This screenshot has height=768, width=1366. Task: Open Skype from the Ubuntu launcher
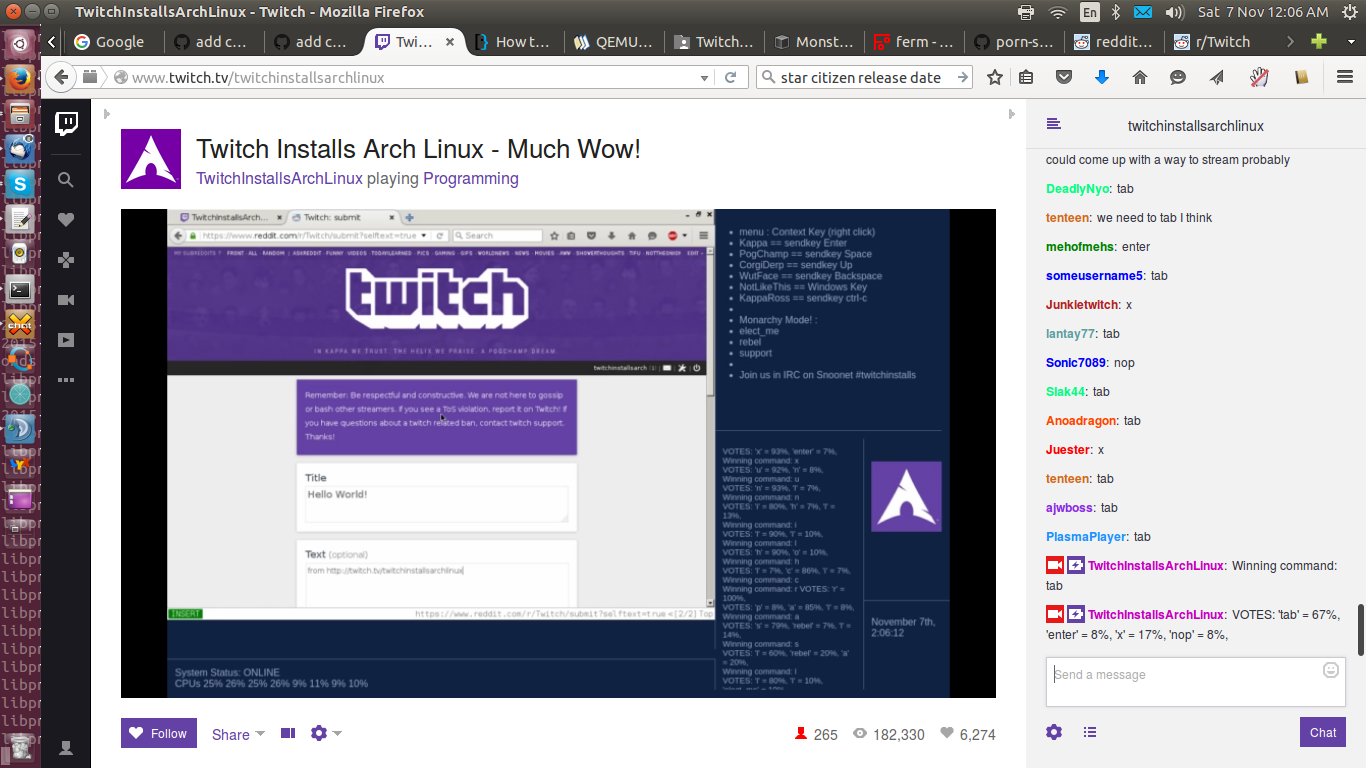(x=20, y=183)
